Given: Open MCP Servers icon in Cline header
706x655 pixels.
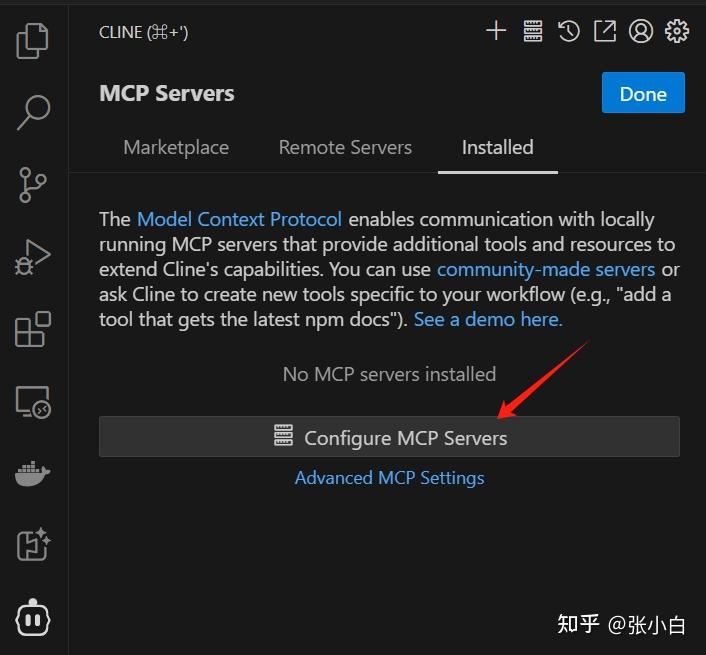Looking at the screenshot, I should [533, 31].
